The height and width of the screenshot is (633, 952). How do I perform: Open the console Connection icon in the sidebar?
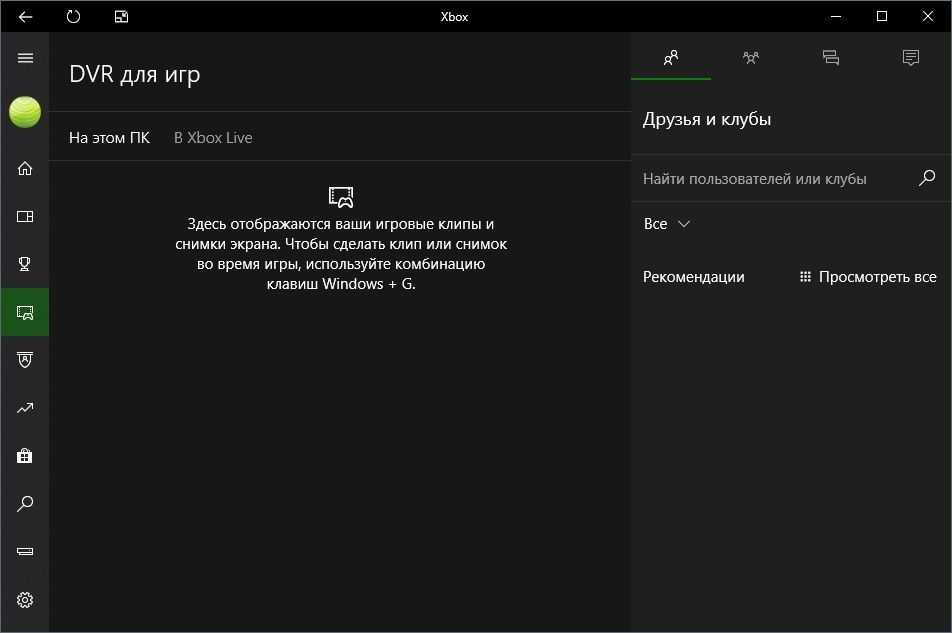25,551
